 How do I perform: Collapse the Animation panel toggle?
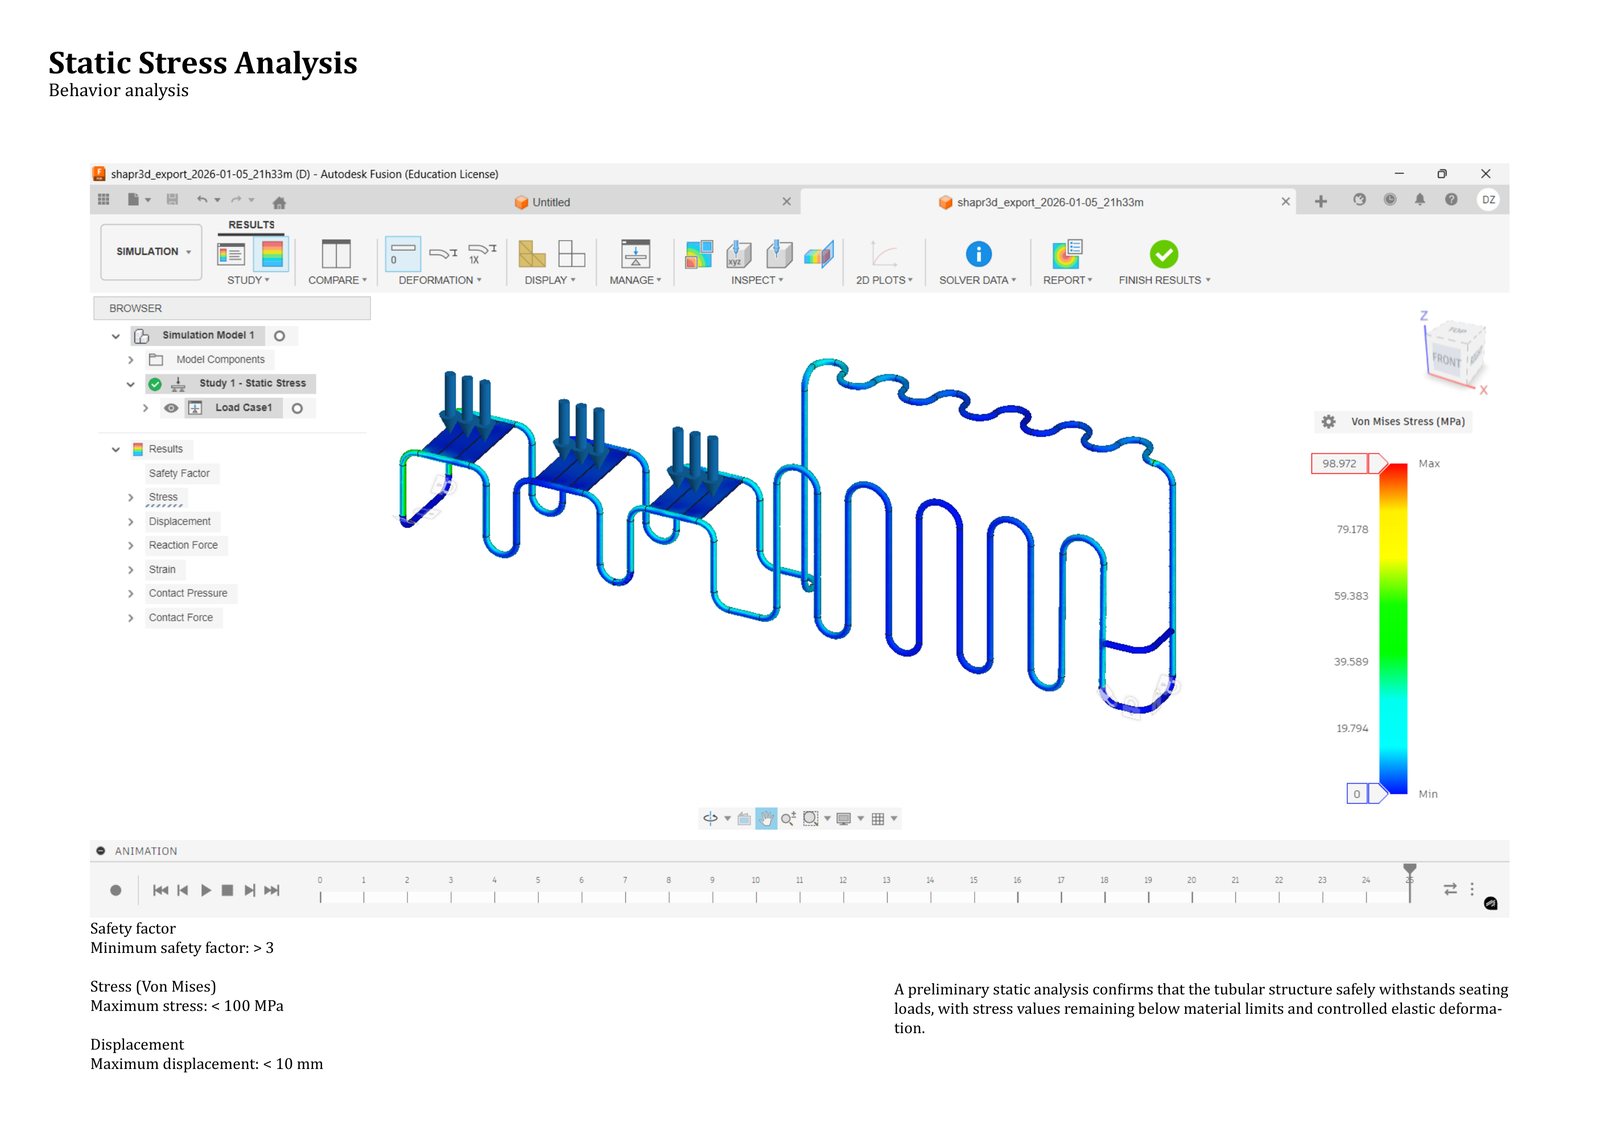pyautogui.click(x=101, y=851)
